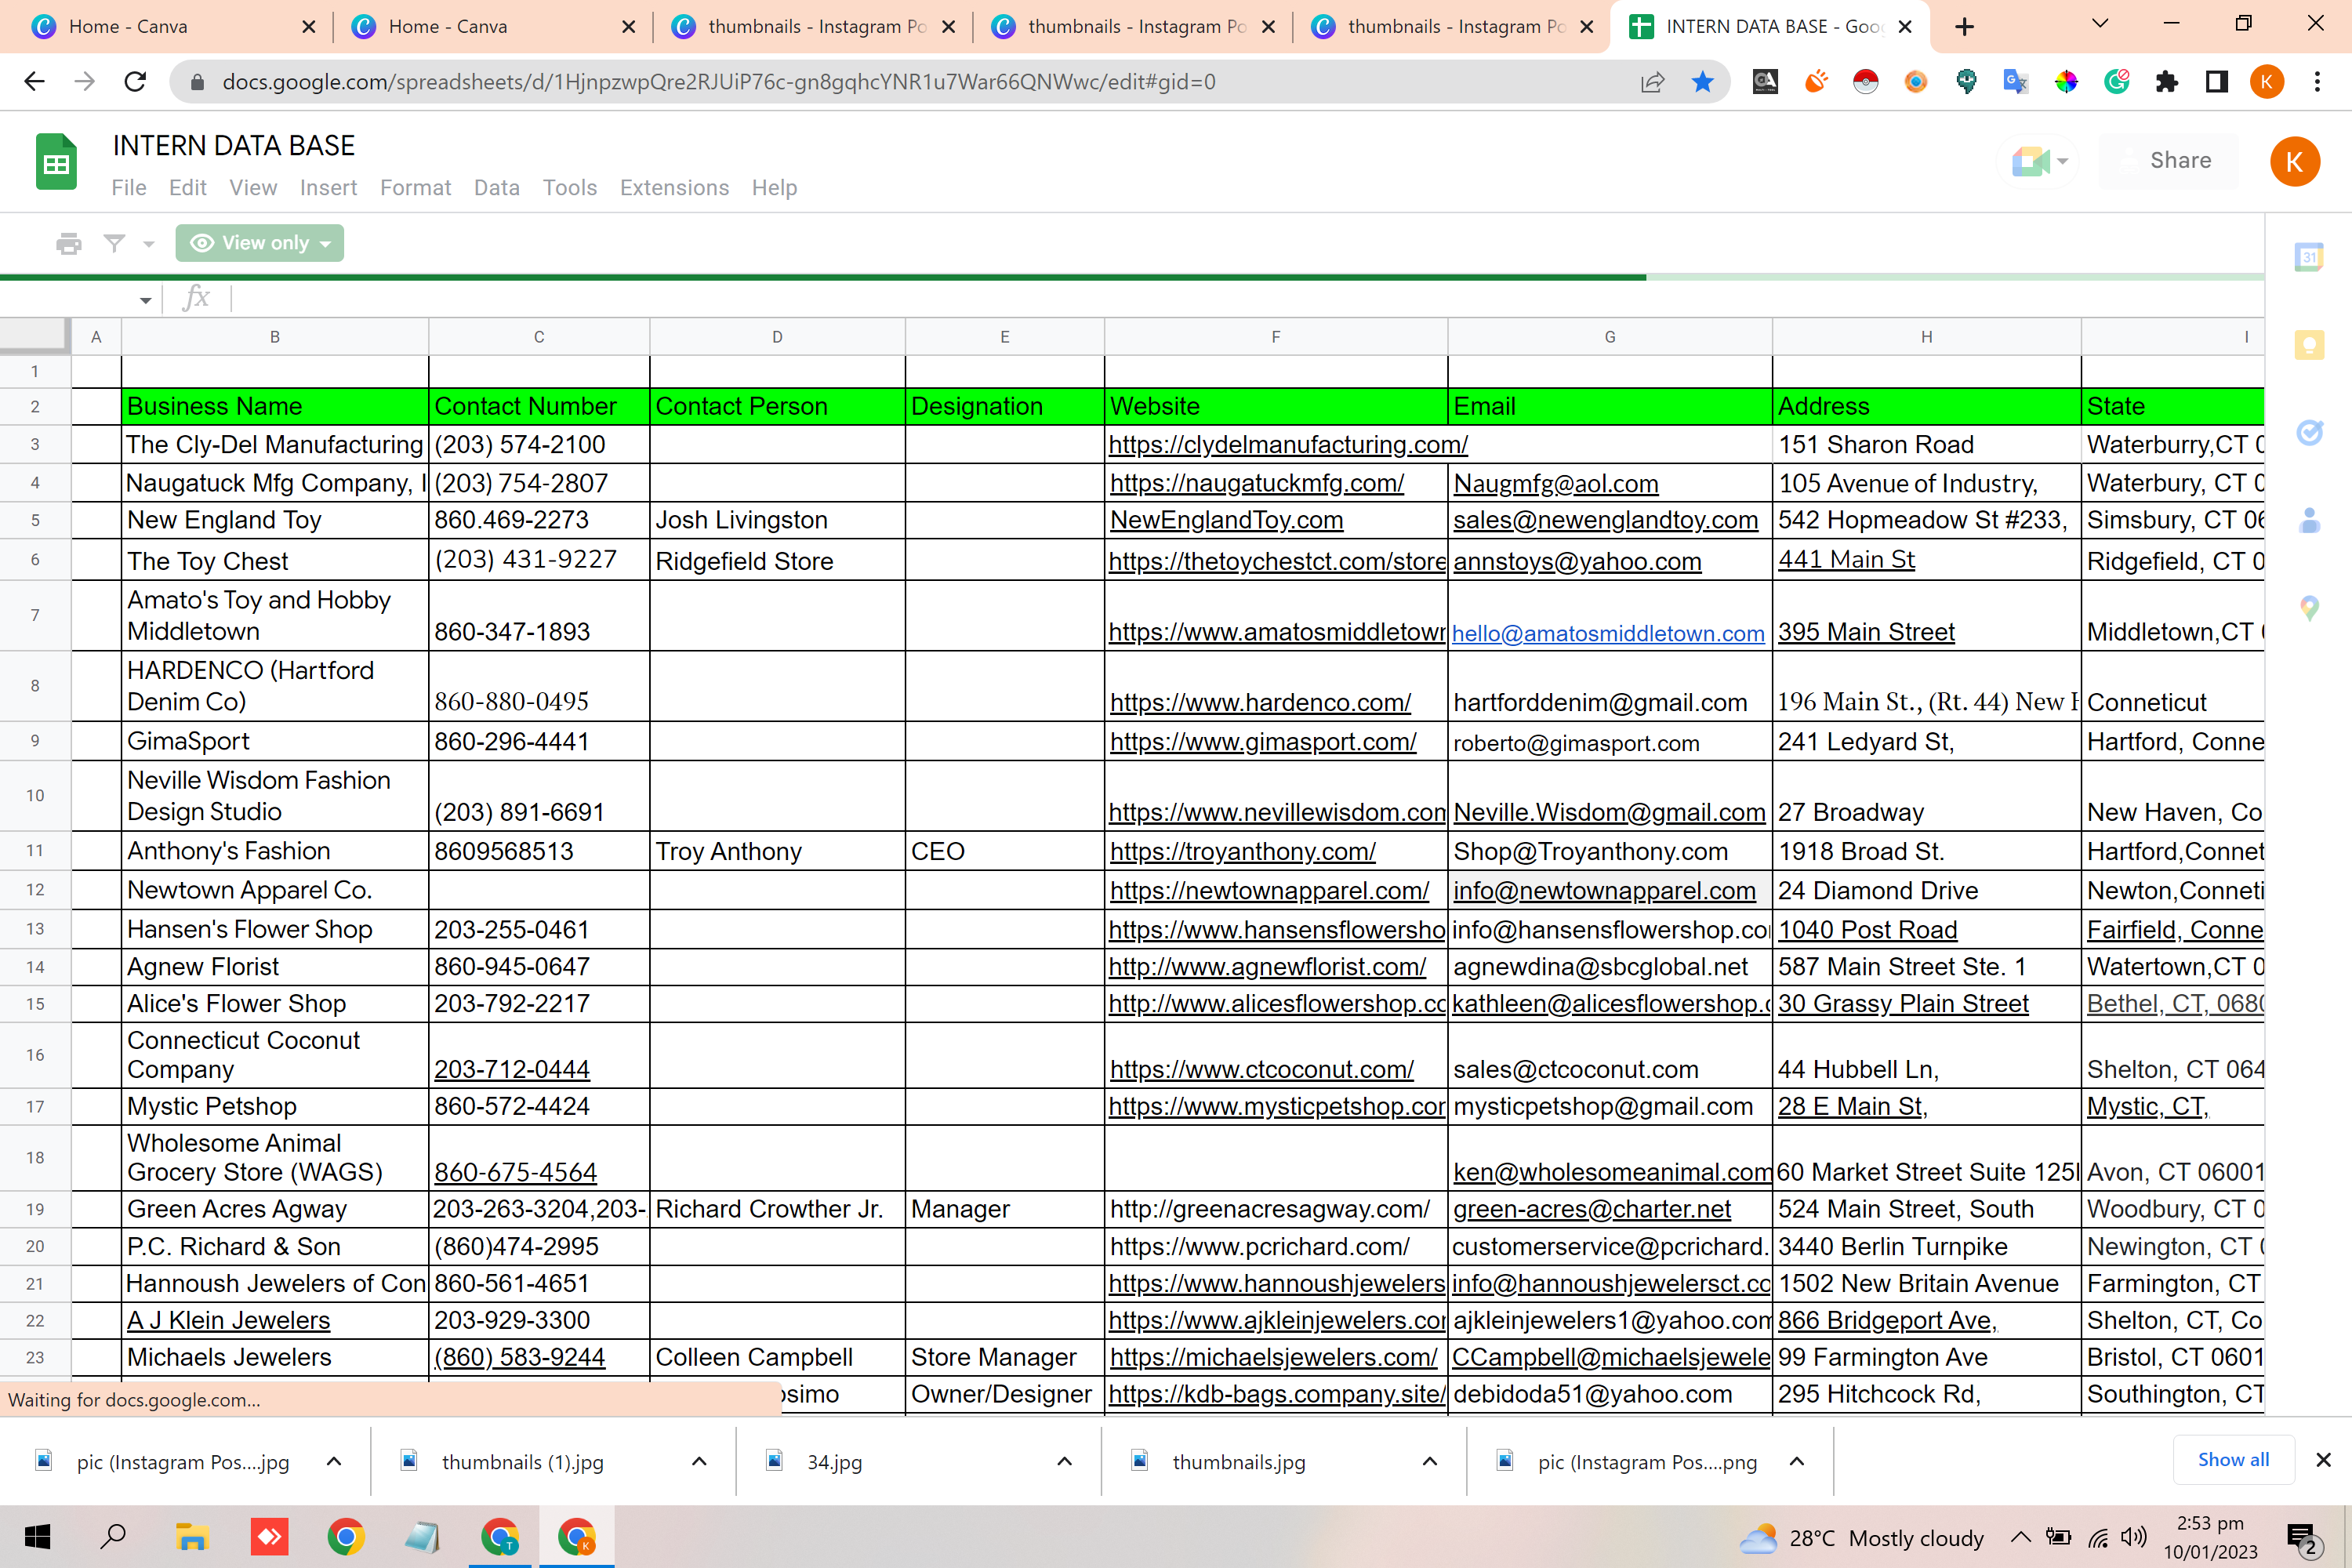
Task: Expand the tab search chevron
Action: pos(2100,24)
